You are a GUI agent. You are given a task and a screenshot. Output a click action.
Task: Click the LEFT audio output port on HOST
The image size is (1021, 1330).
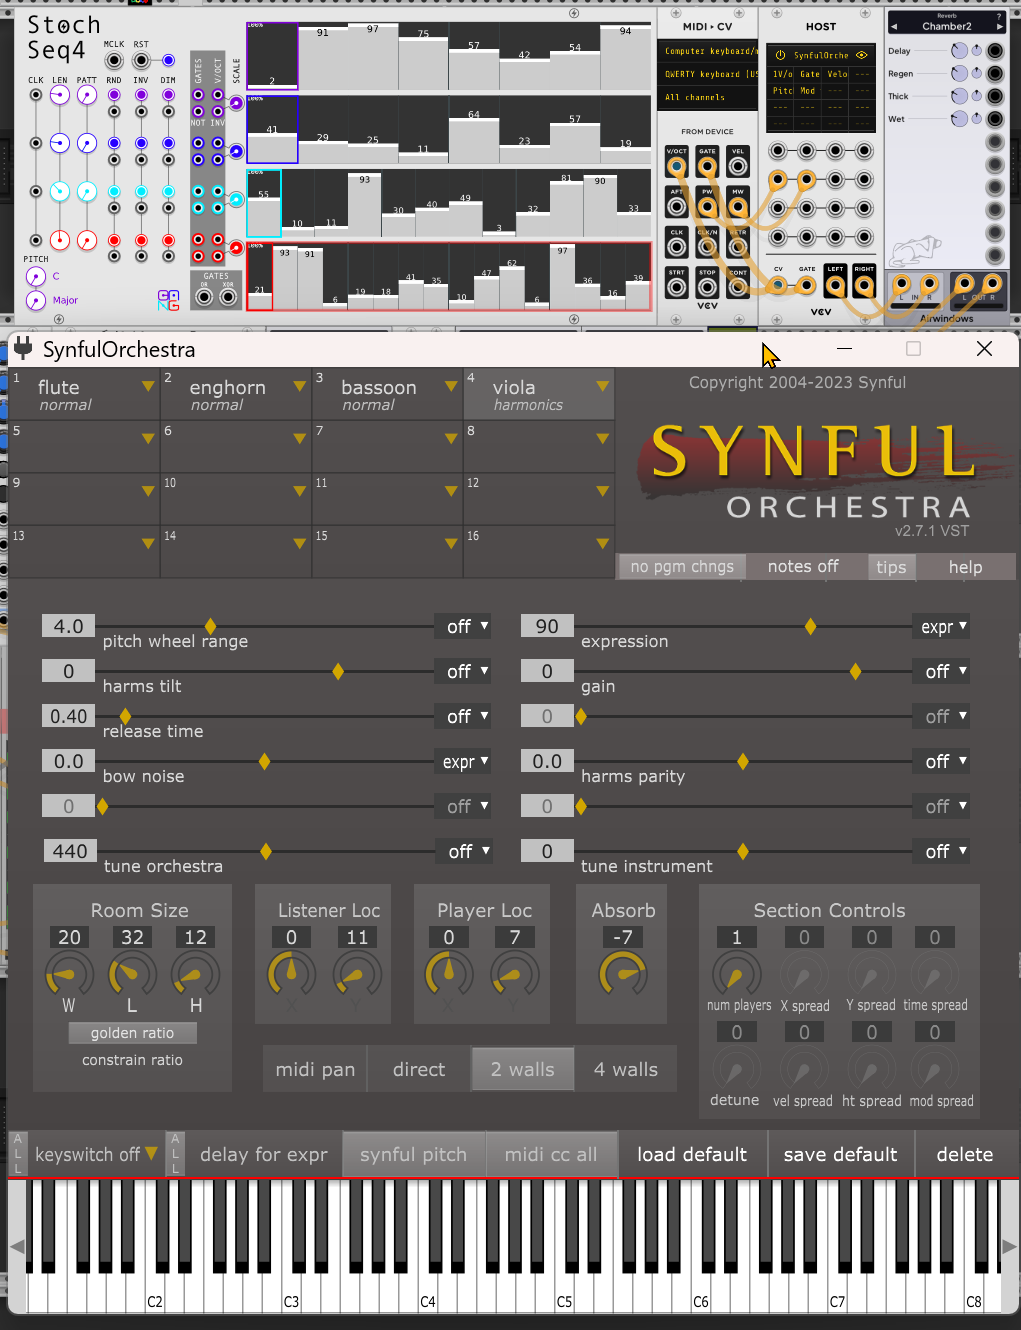click(x=835, y=286)
